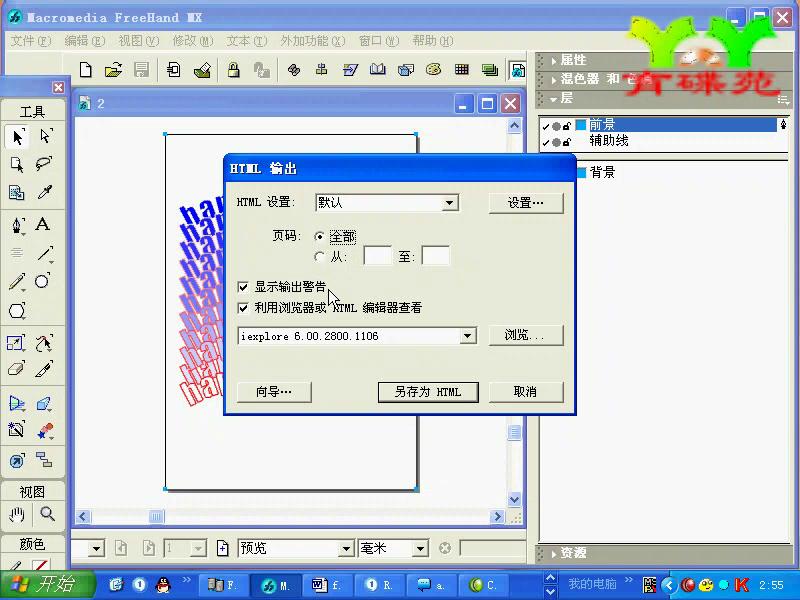Open the 毫米 units dropdown
The height and width of the screenshot is (600, 800).
click(420, 548)
